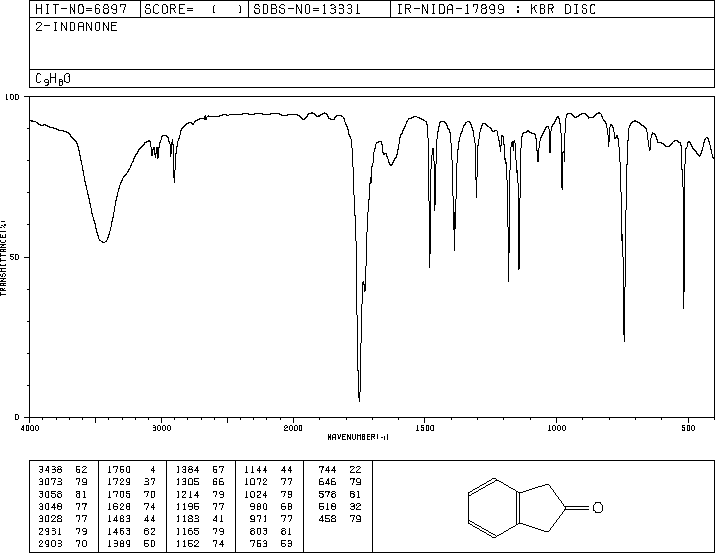Select the SCORE= field in header

click(194, 9)
